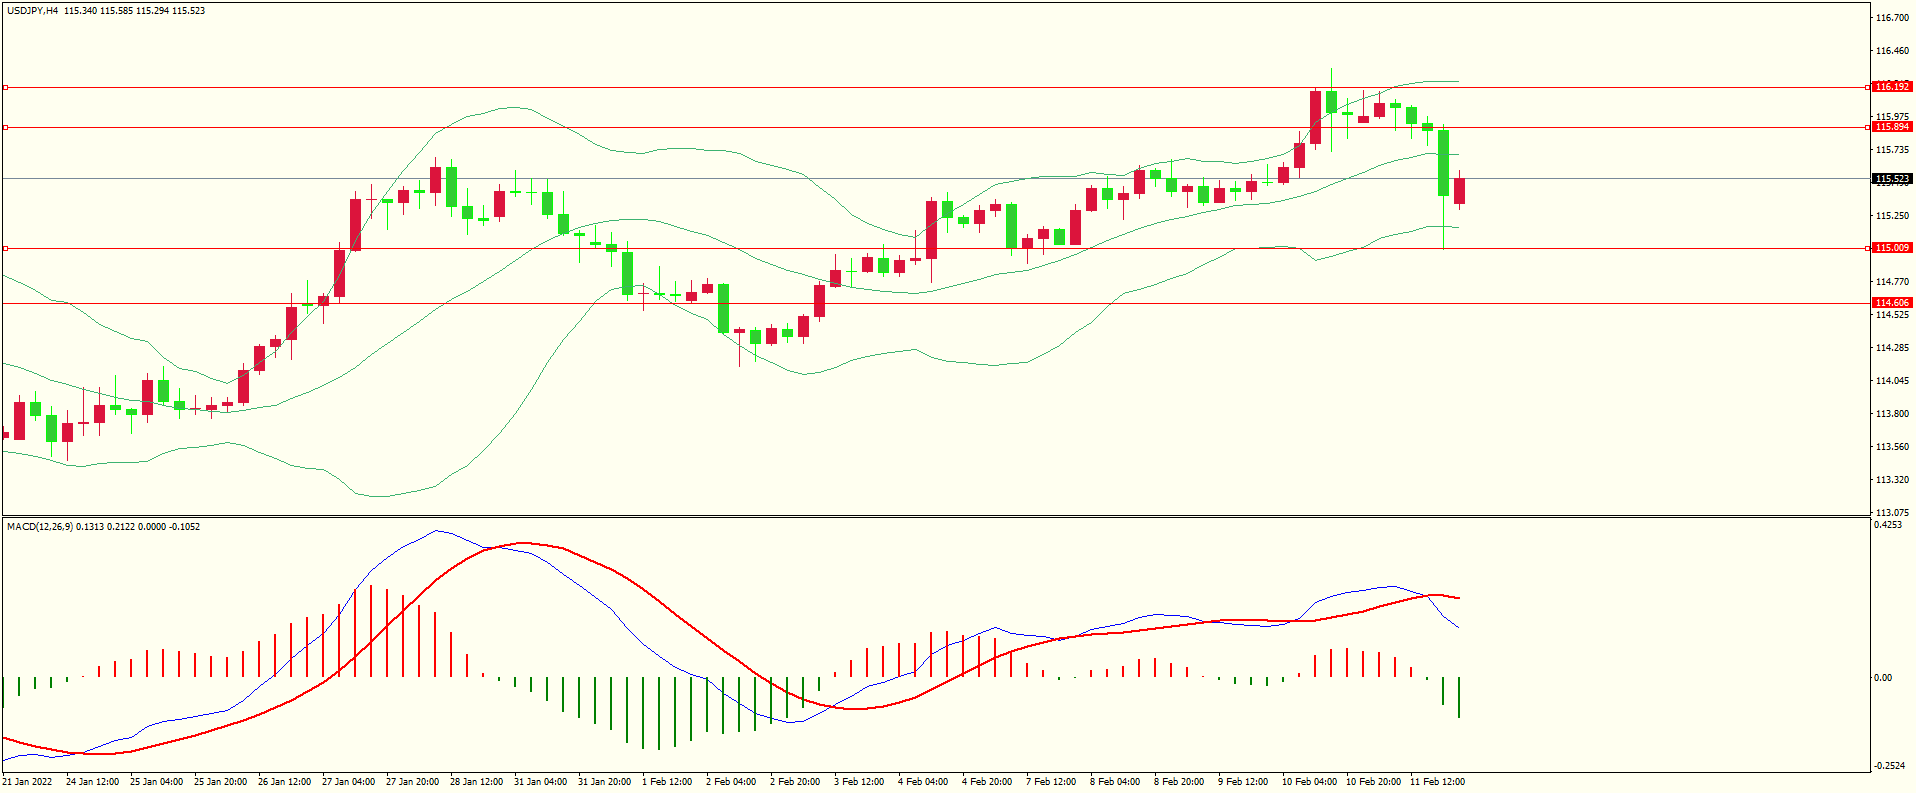The image size is (1916, 793).
Task: Select the left handle of the 115.894 line
Action: 5,128
